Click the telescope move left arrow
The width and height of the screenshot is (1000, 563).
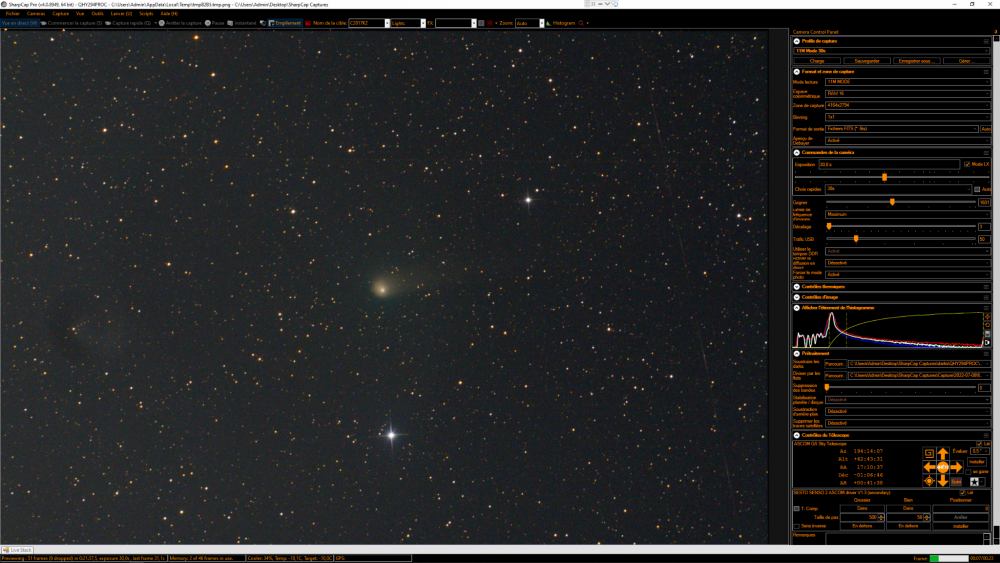929,467
